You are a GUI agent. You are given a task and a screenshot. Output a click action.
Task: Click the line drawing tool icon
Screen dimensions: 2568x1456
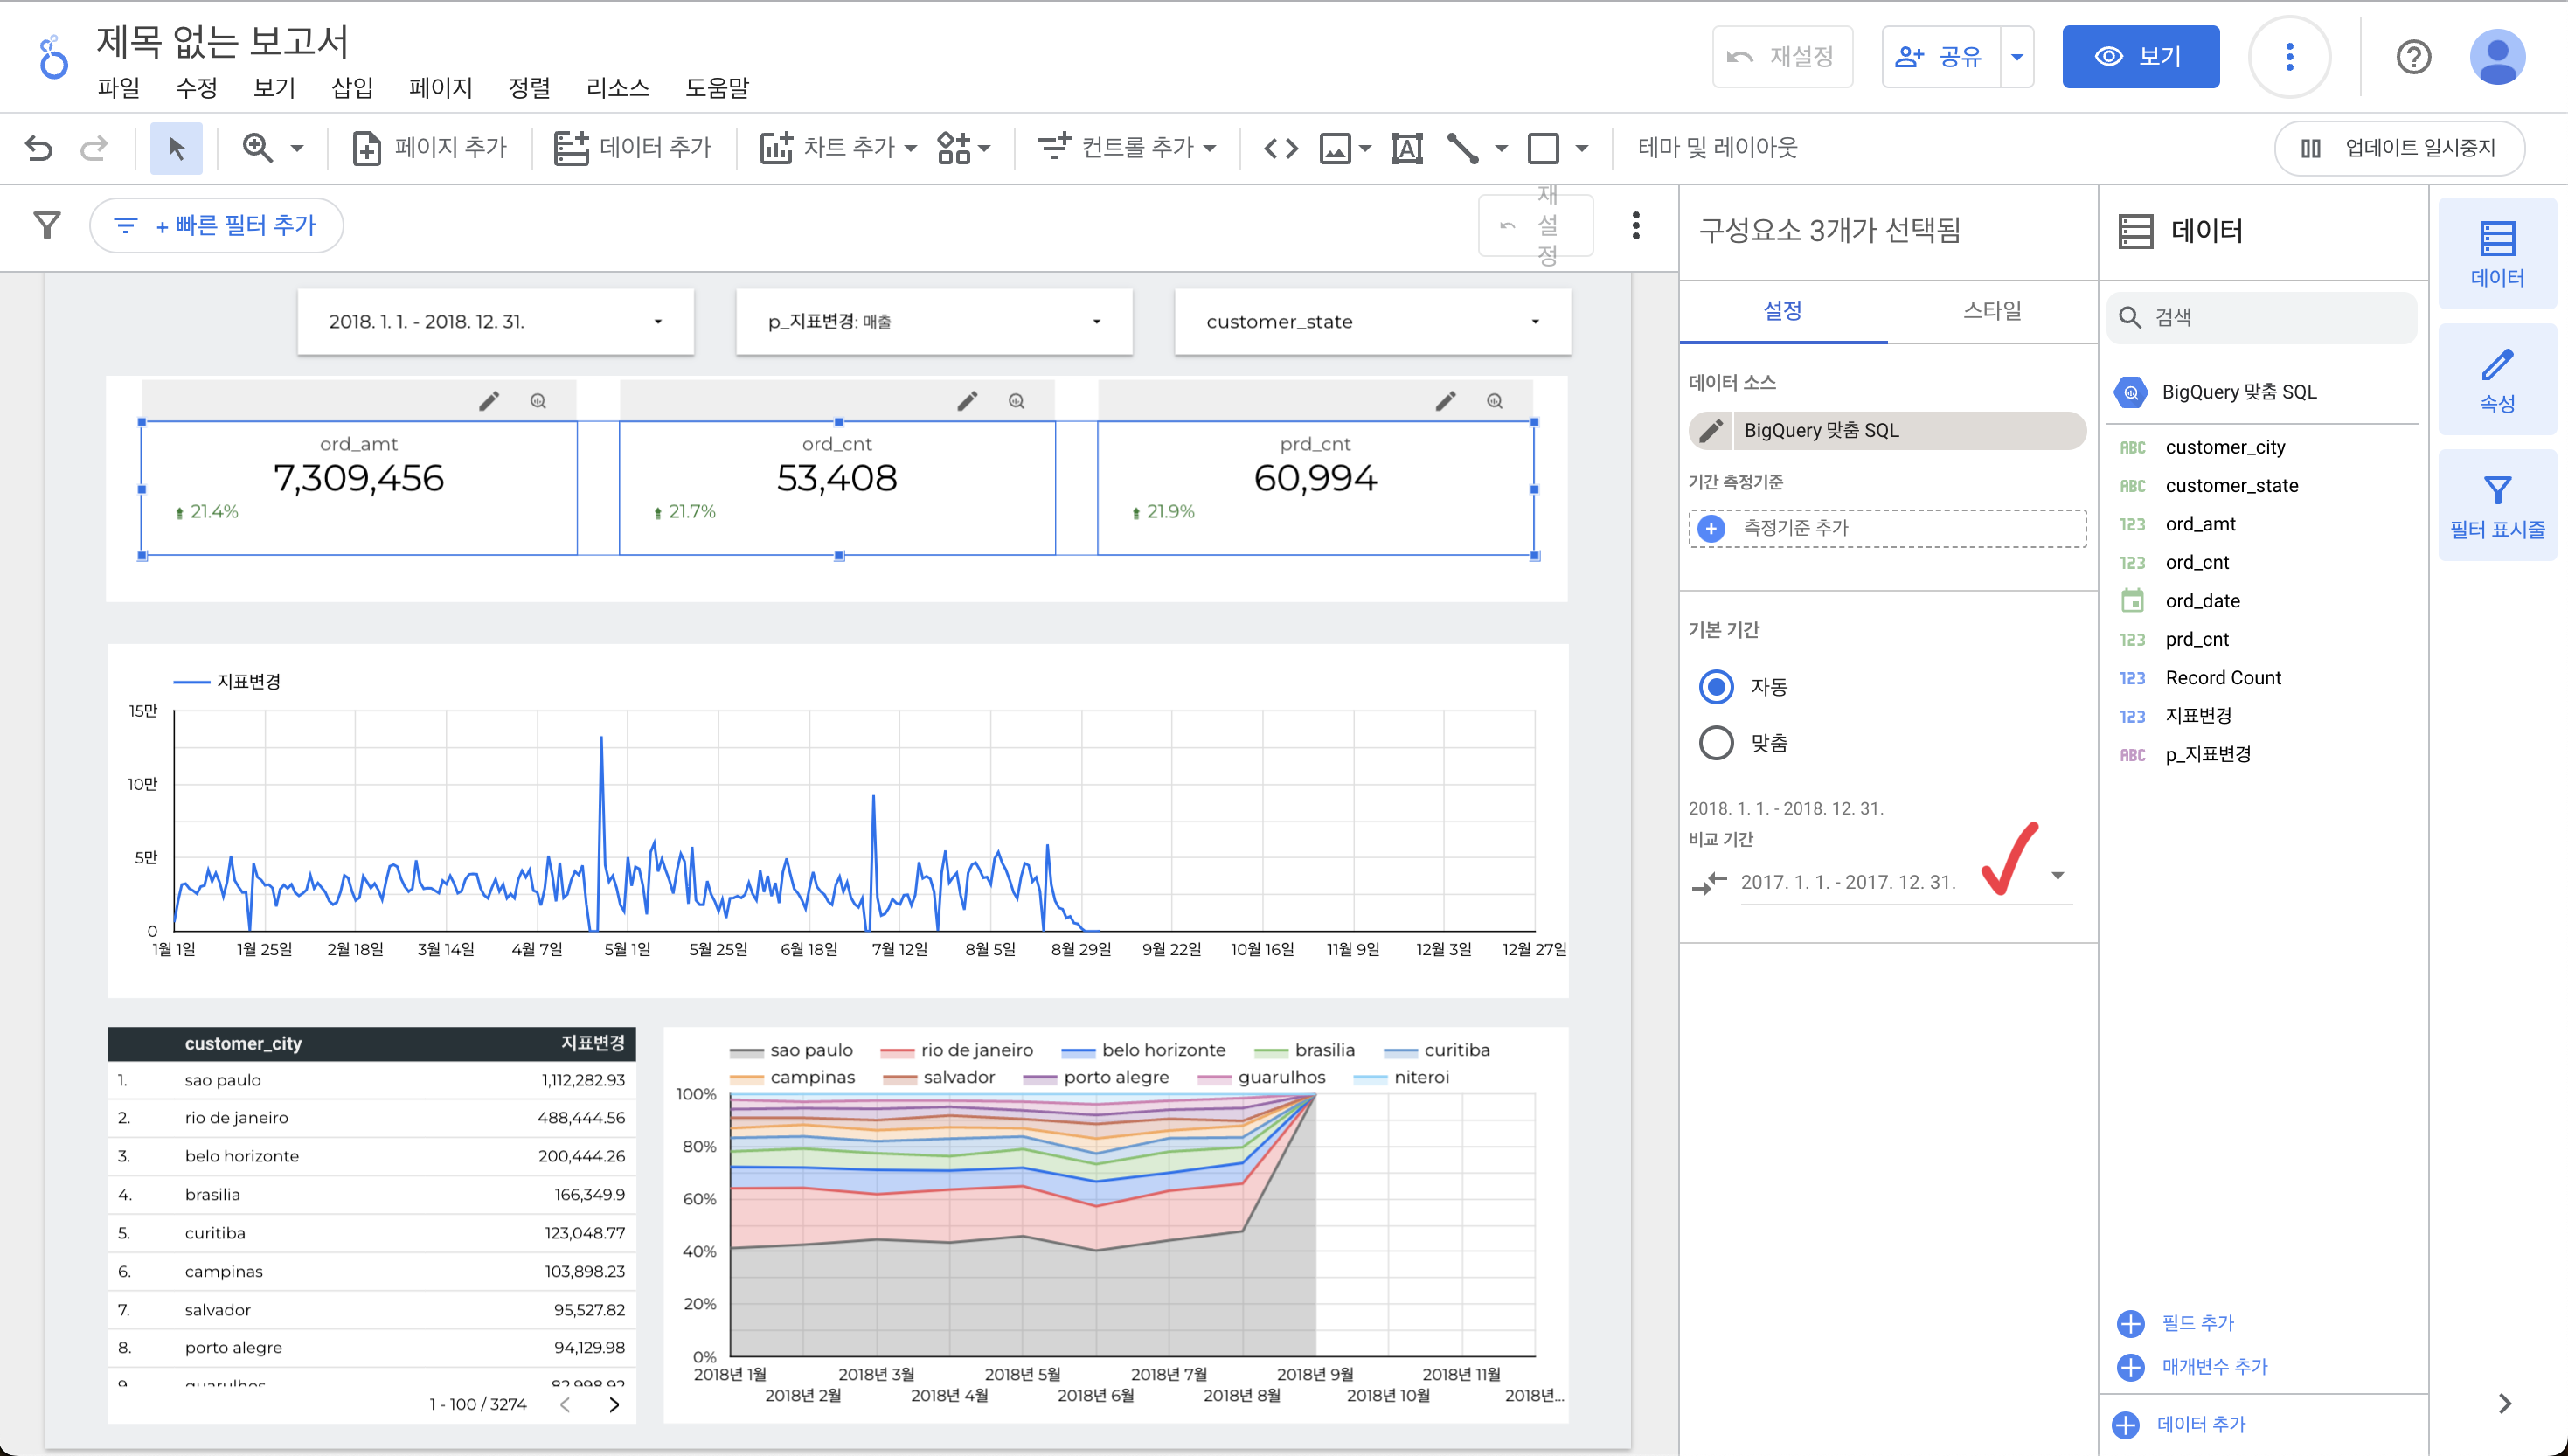tap(1462, 148)
